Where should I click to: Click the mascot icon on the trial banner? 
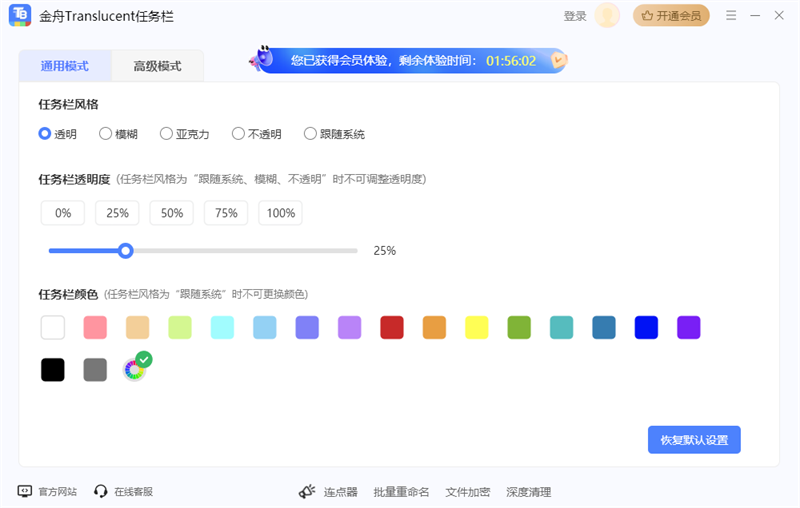262,58
